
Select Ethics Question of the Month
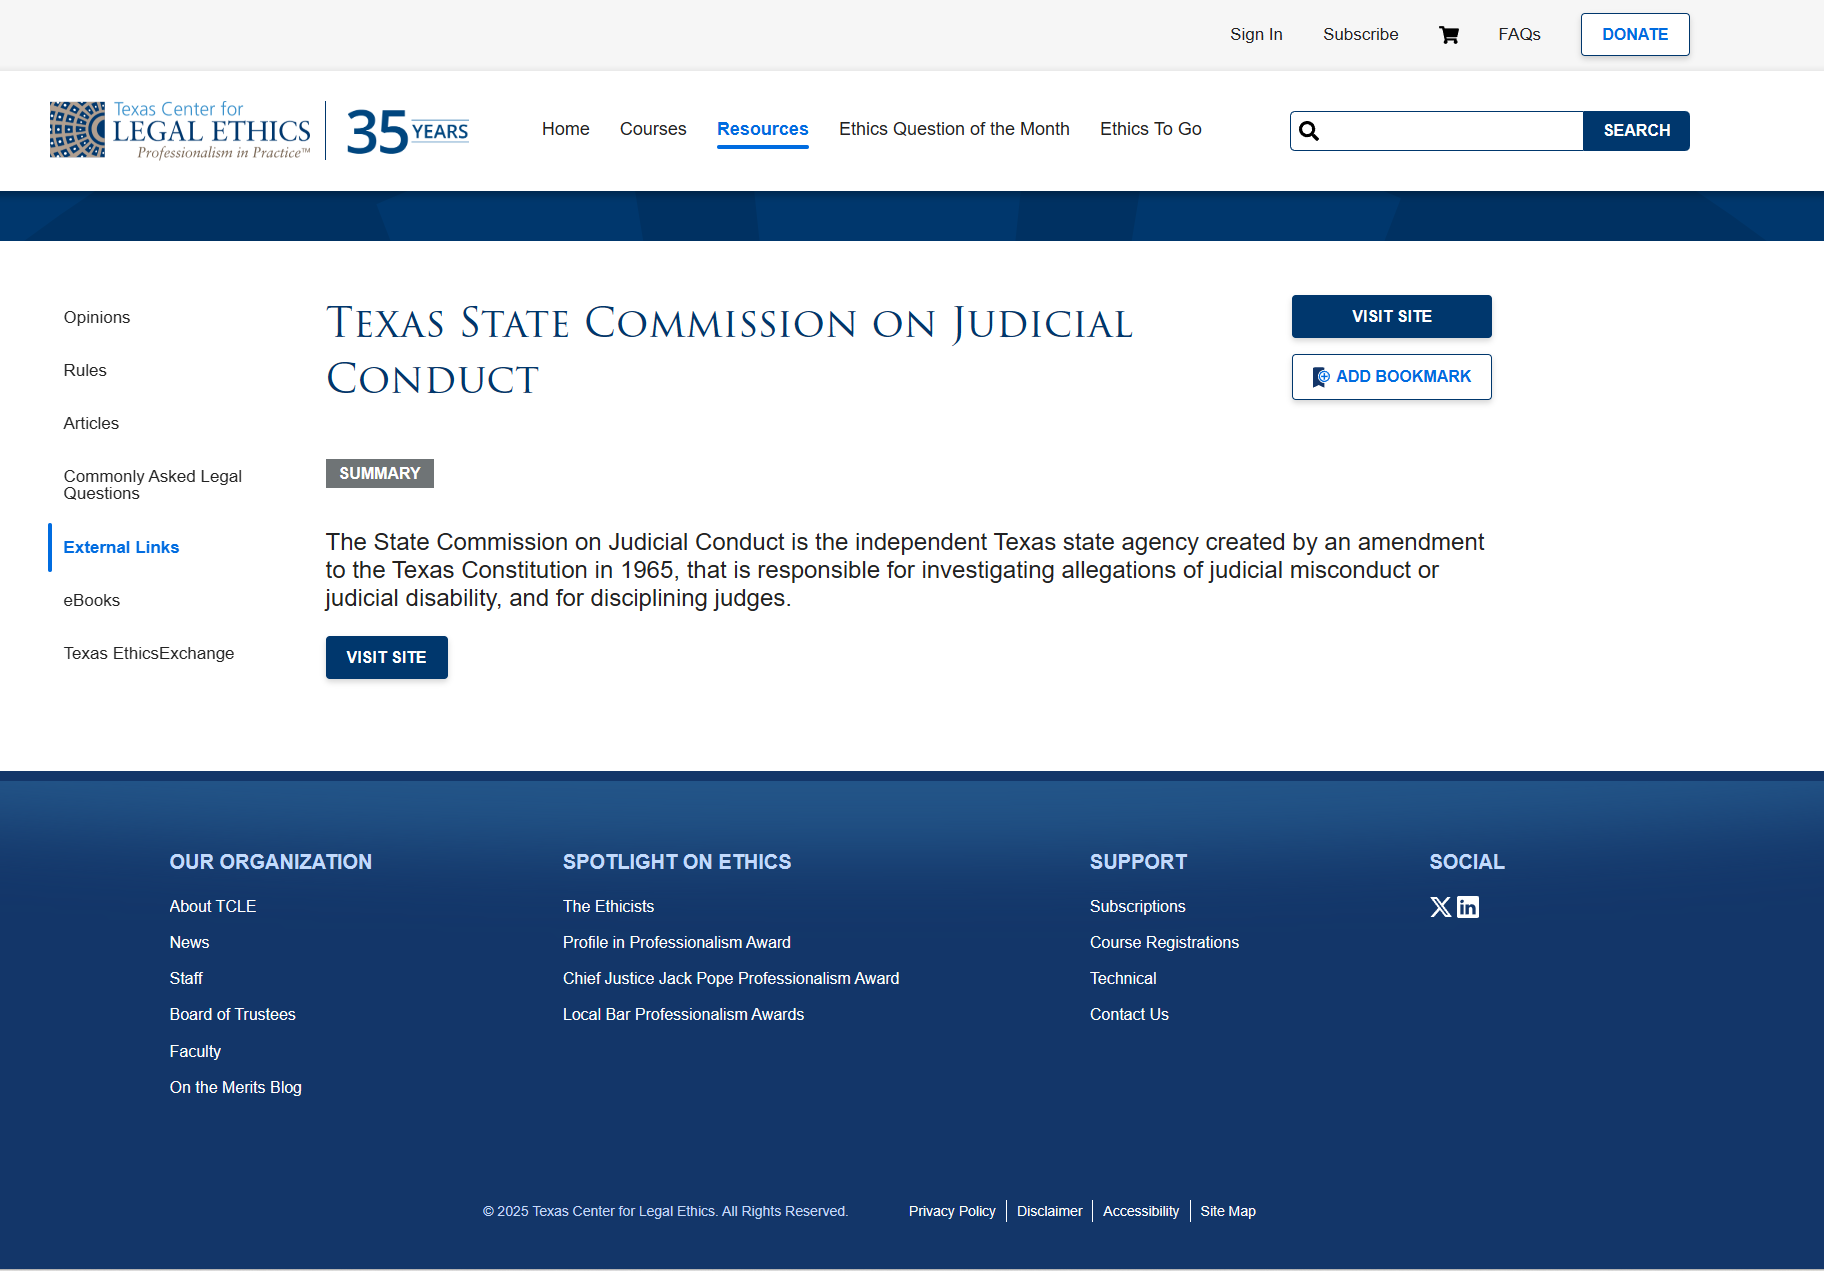[954, 129]
